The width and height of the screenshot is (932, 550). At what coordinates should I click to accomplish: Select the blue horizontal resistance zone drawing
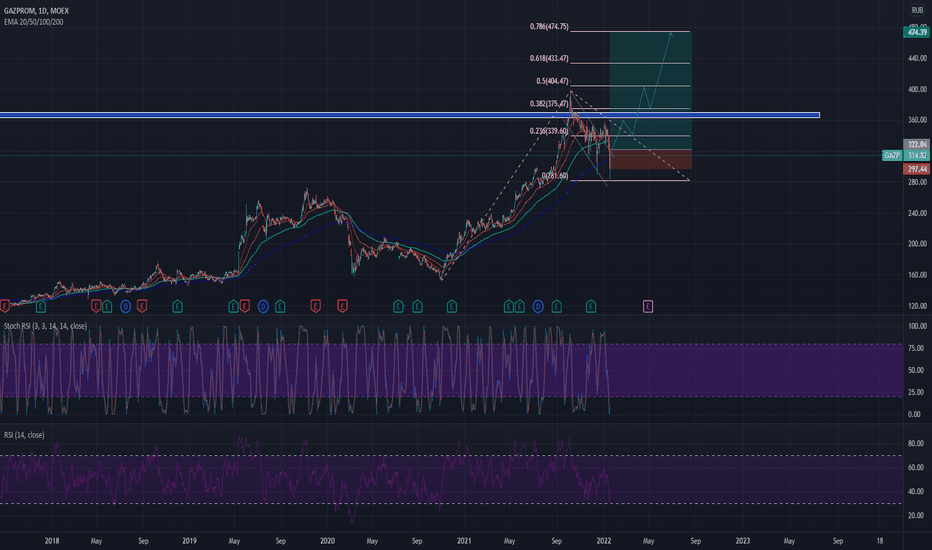[410, 115]
